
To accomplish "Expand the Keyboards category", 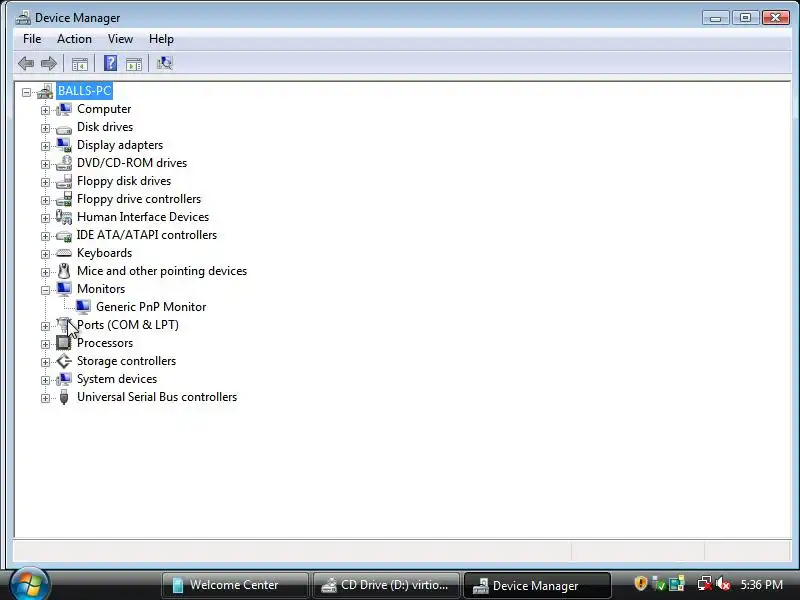I will 45,254.
